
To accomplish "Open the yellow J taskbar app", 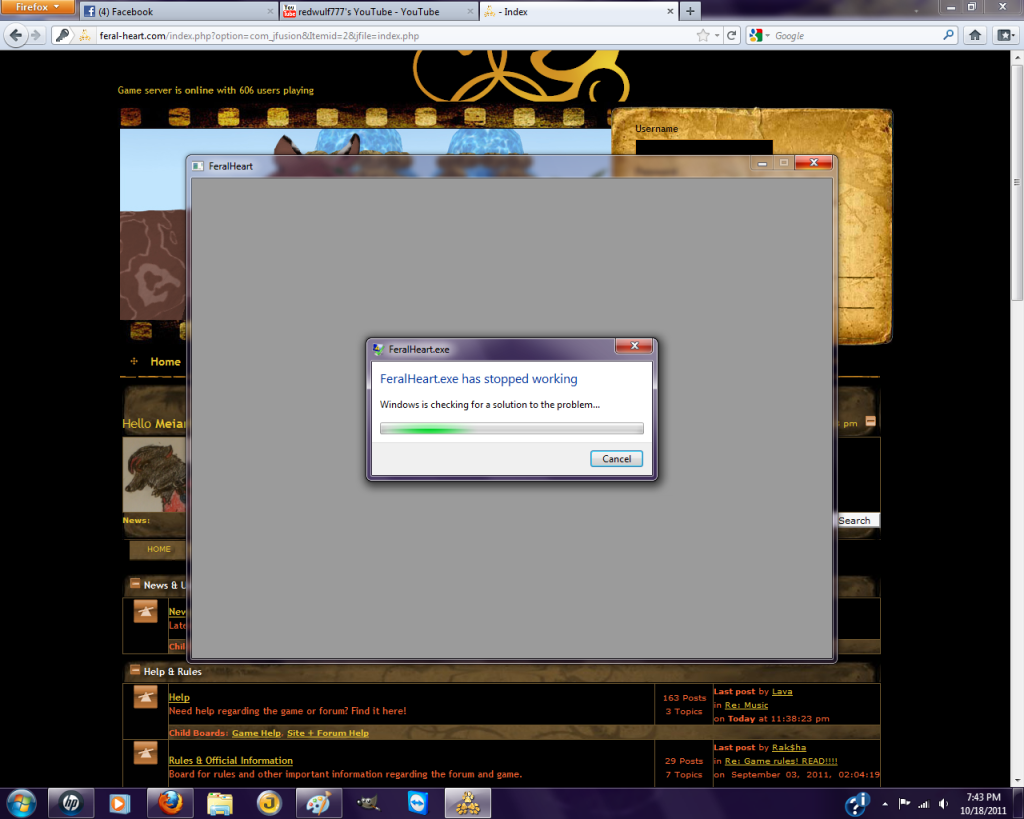I will 268,803.
